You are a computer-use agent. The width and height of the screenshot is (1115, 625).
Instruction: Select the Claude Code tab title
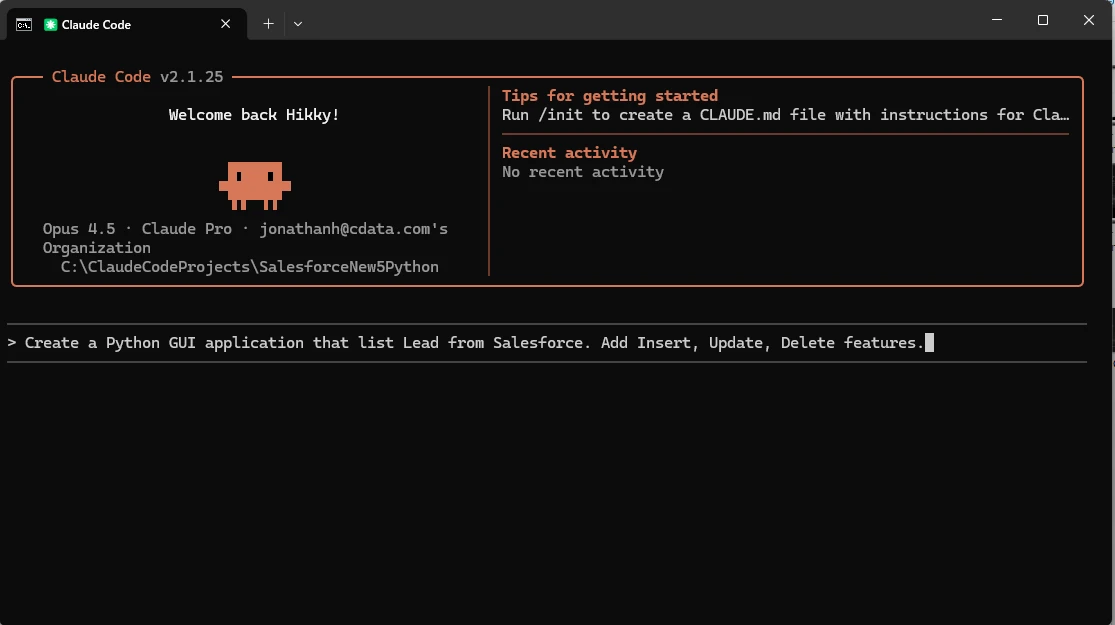[x=96, y=24]
